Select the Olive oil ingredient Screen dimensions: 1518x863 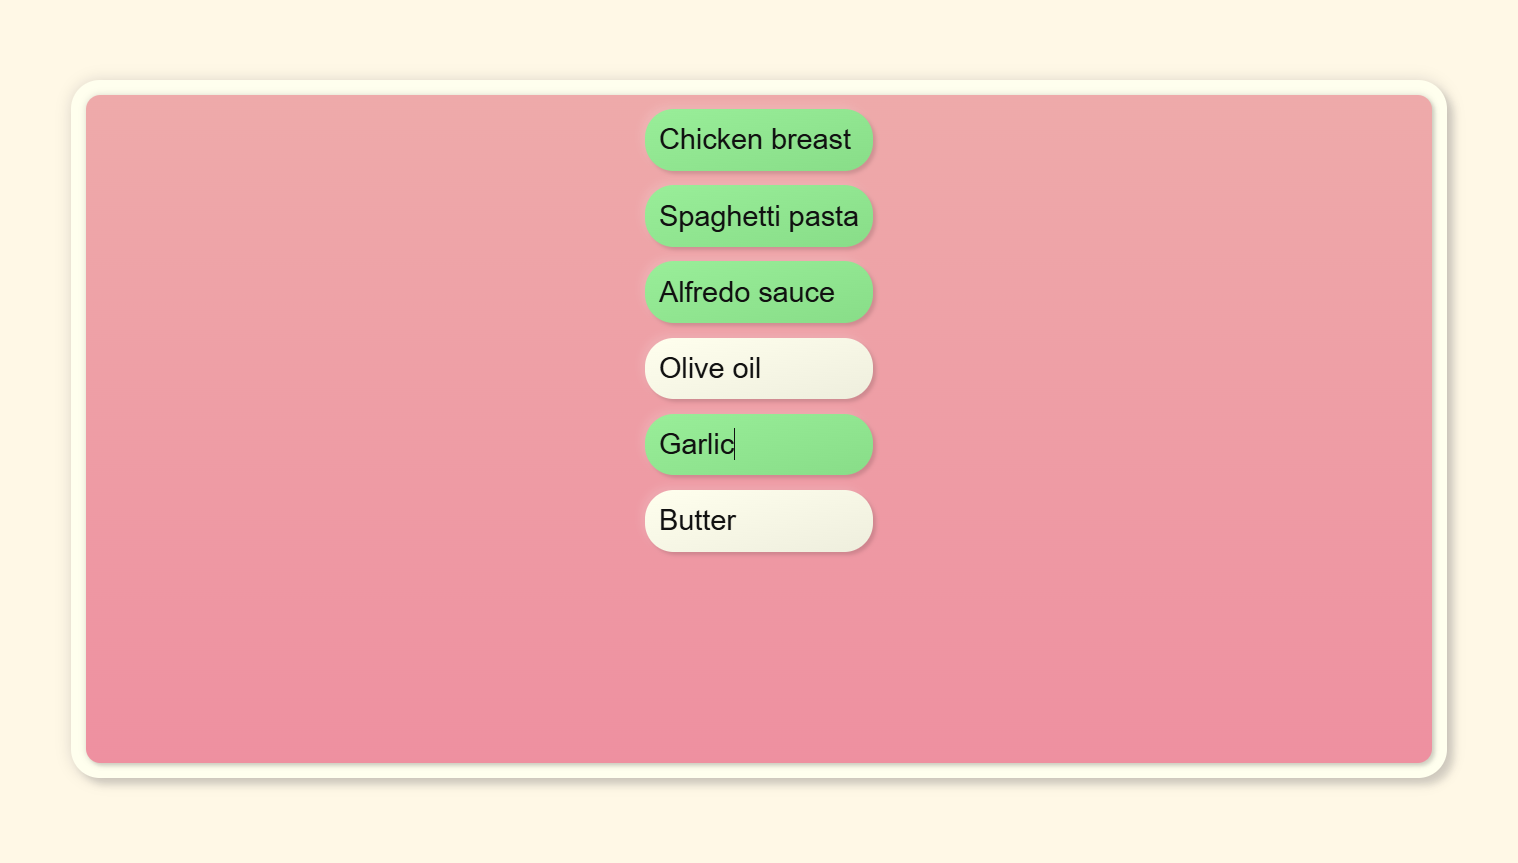click(759, 368)
